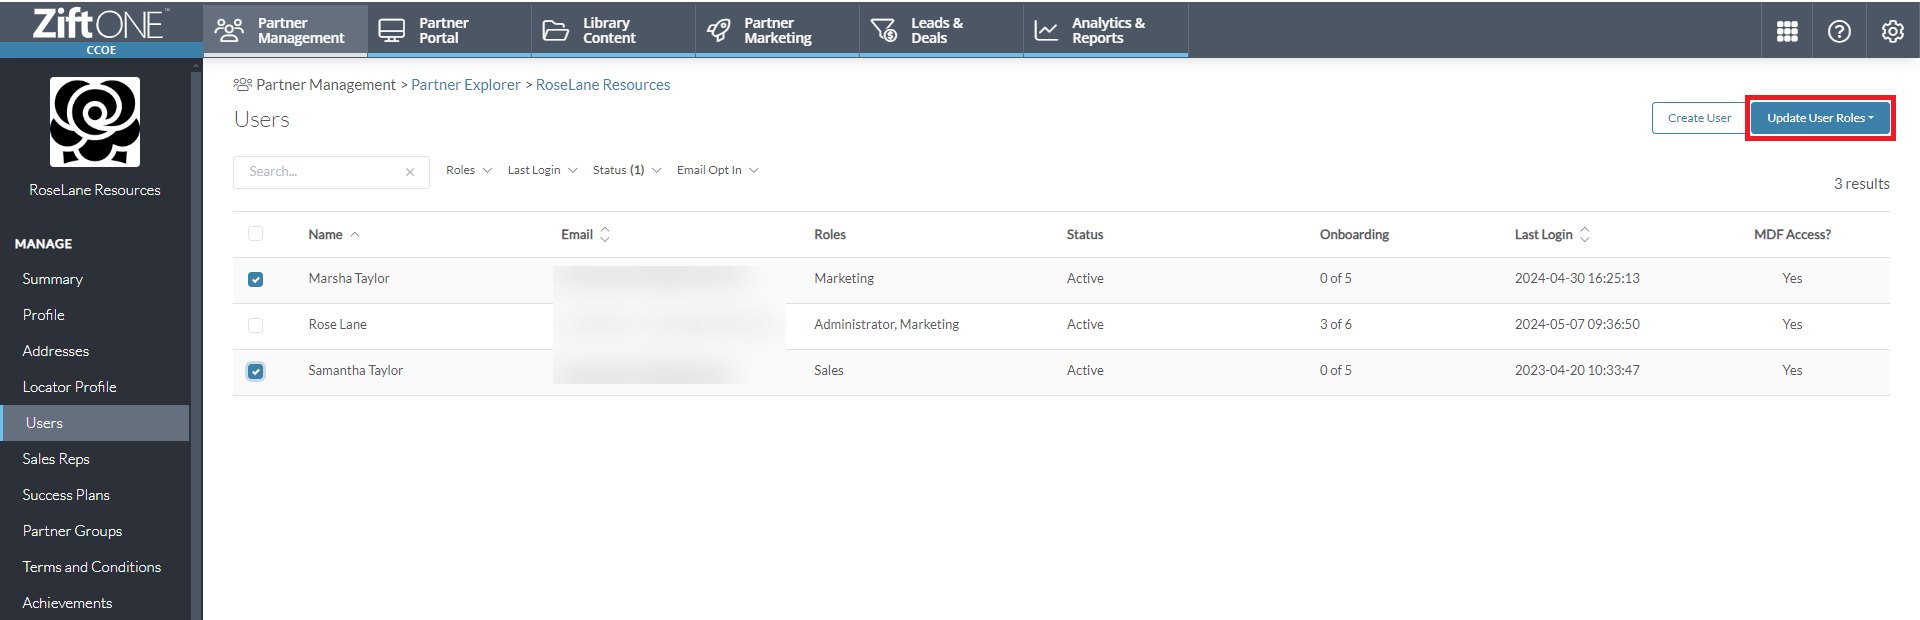Screen dimensions: 1920x620
Task: Click the '3 results' count text
Action: click(1861, 184)
